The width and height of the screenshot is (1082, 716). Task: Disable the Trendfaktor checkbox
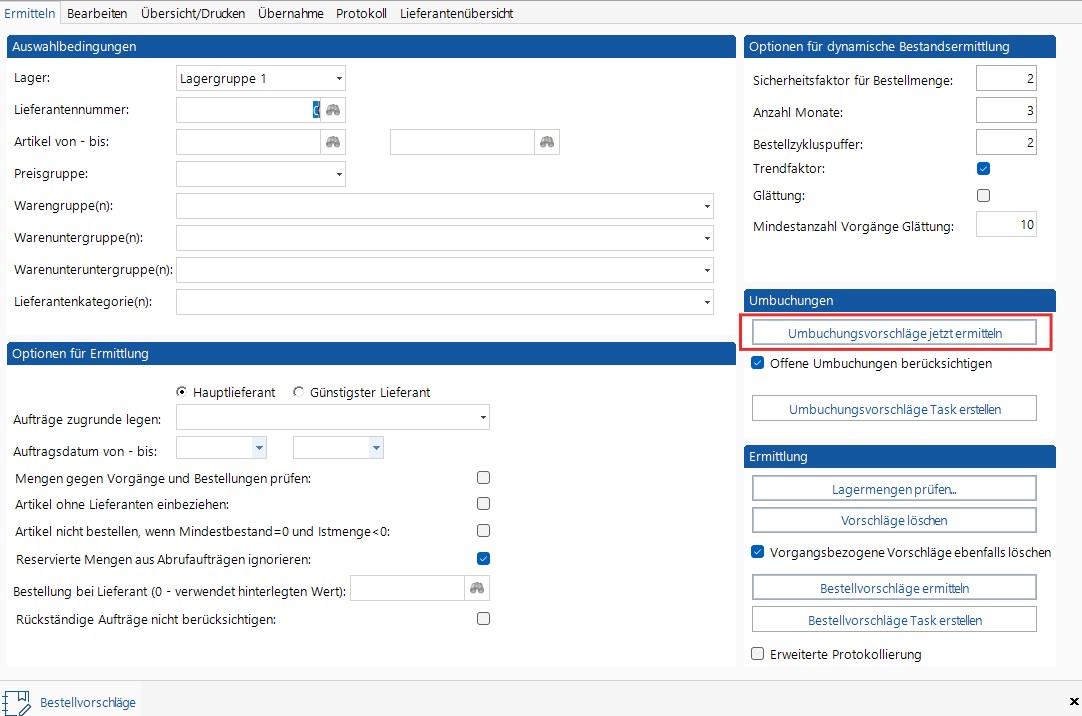(x=983, y=169)
